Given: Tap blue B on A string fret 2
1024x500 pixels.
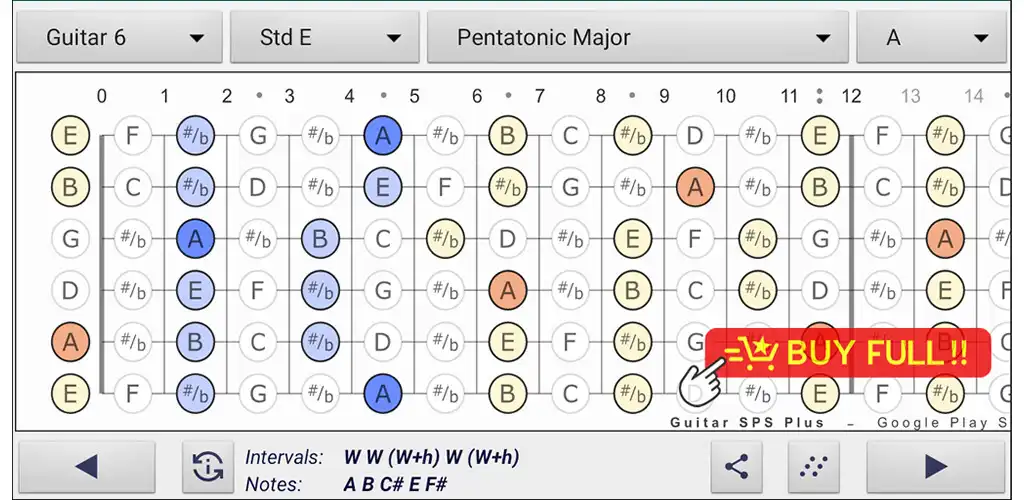Looking at the screenshot, I should pos(195,342).
